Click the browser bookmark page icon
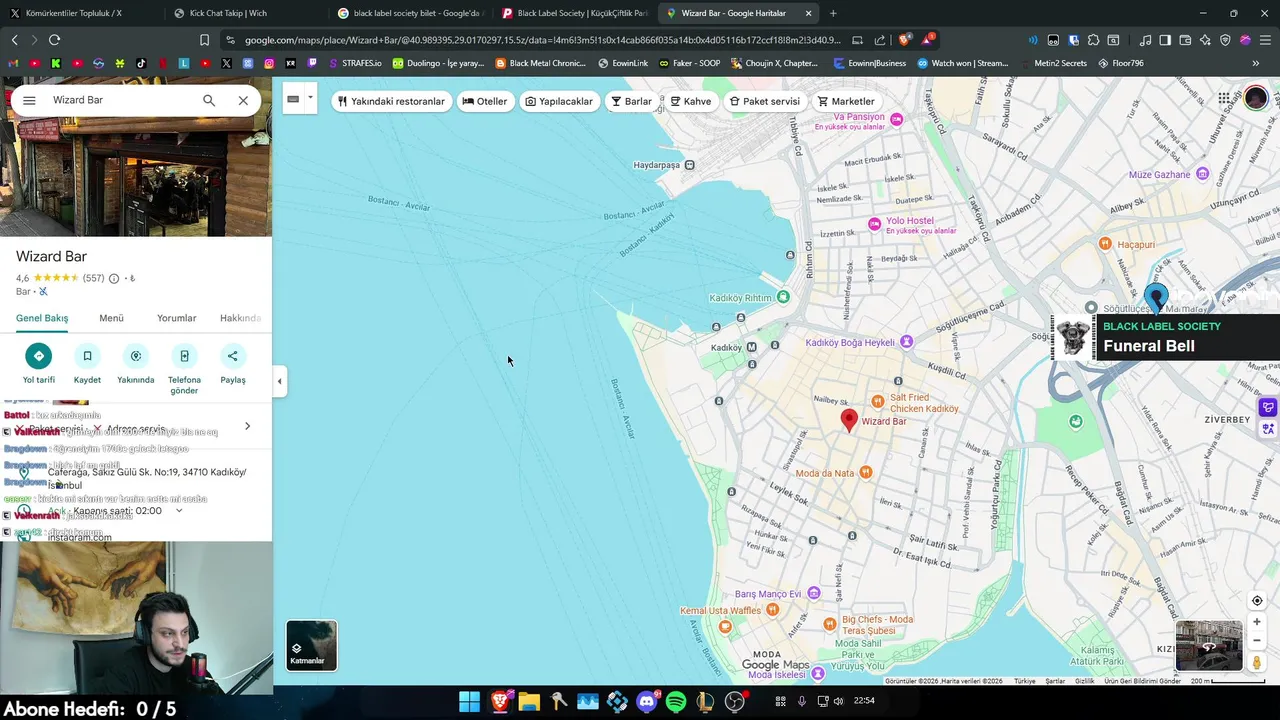1280x720 pixels. coord(204,40)
